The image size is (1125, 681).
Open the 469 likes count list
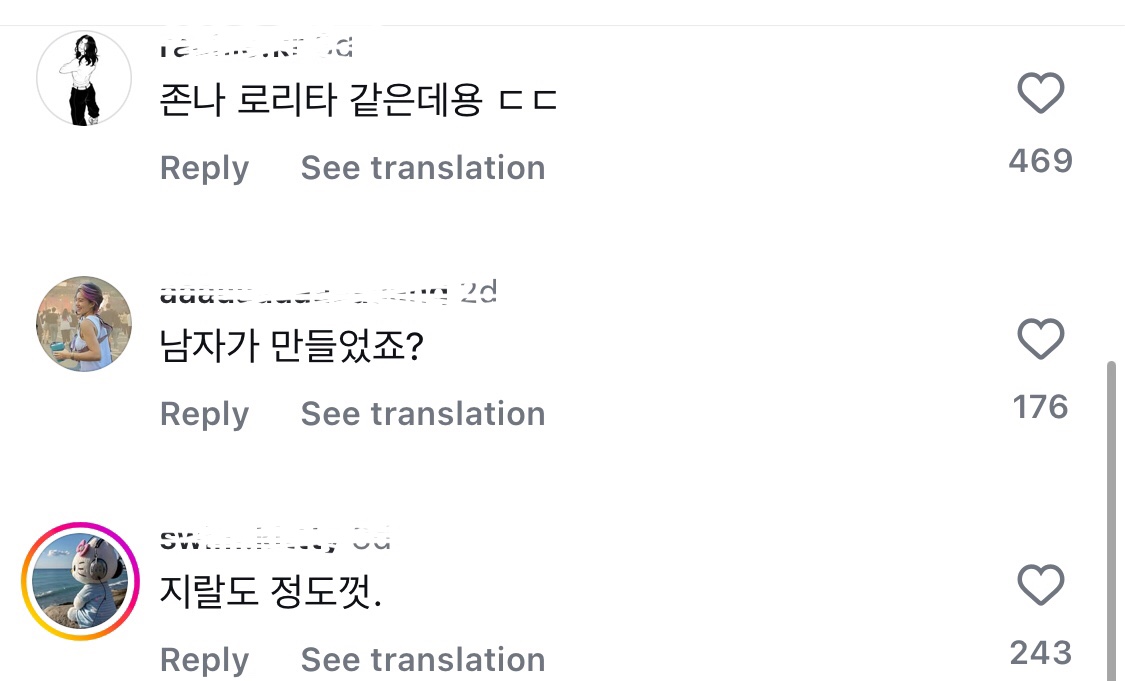[1040, 161]
